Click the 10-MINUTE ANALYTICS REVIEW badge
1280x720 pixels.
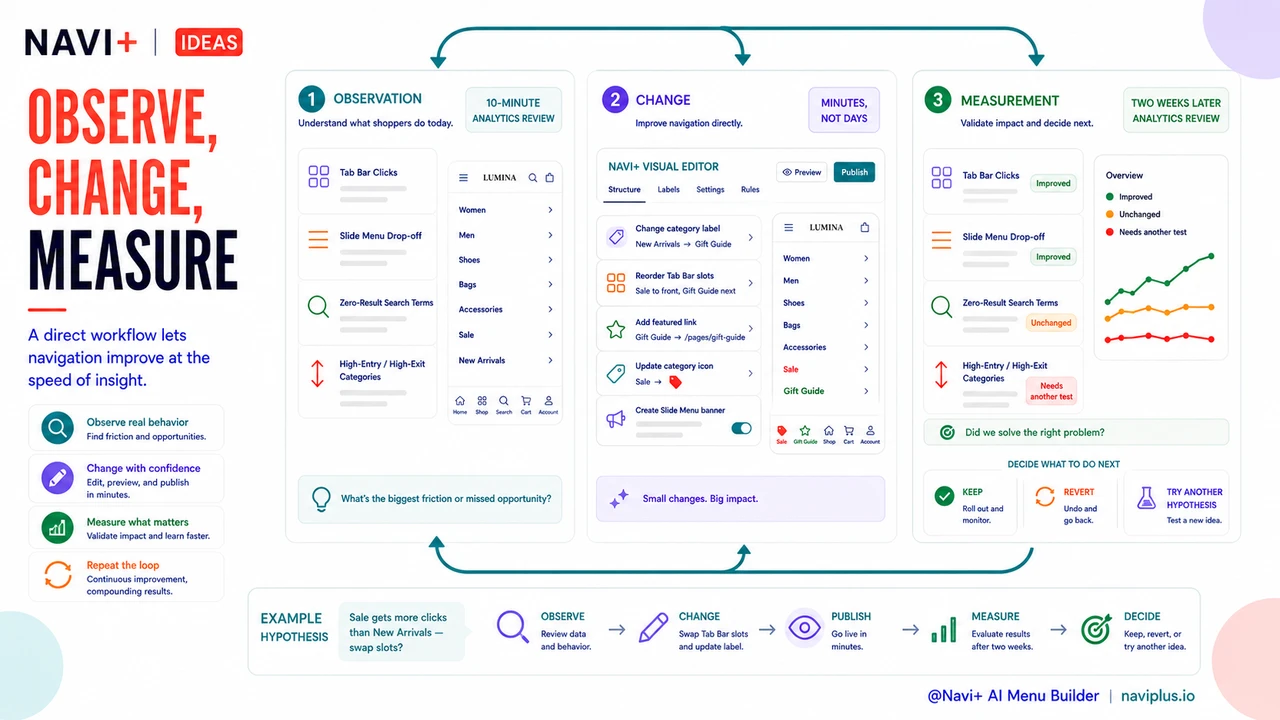(x=513, y=110)
